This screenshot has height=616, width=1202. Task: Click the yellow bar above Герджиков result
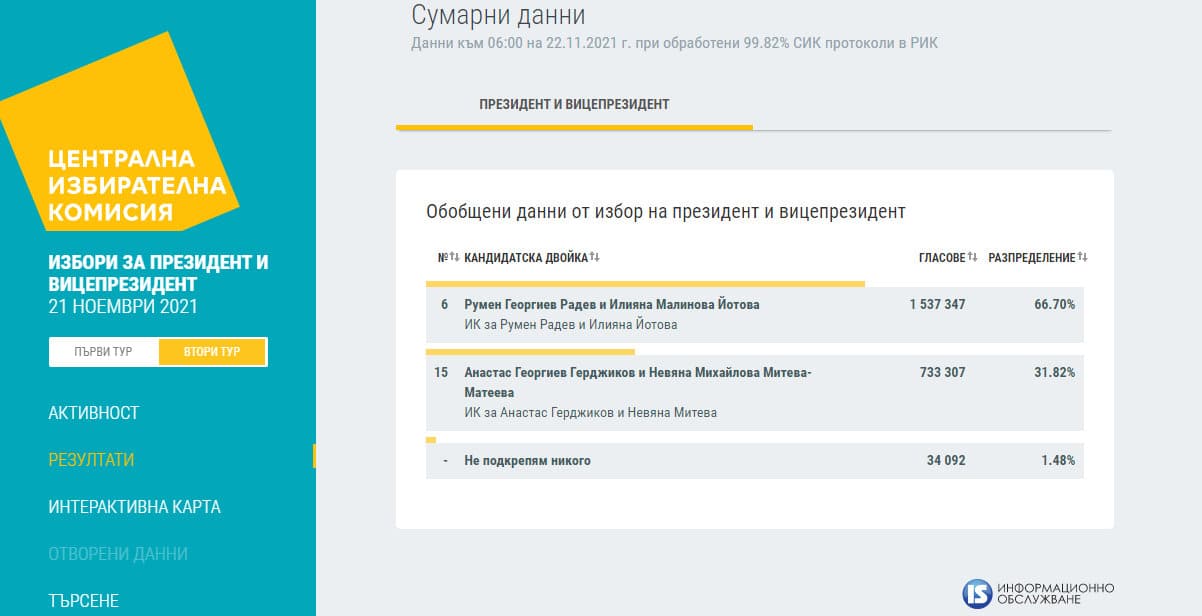(x=530, y=352)
